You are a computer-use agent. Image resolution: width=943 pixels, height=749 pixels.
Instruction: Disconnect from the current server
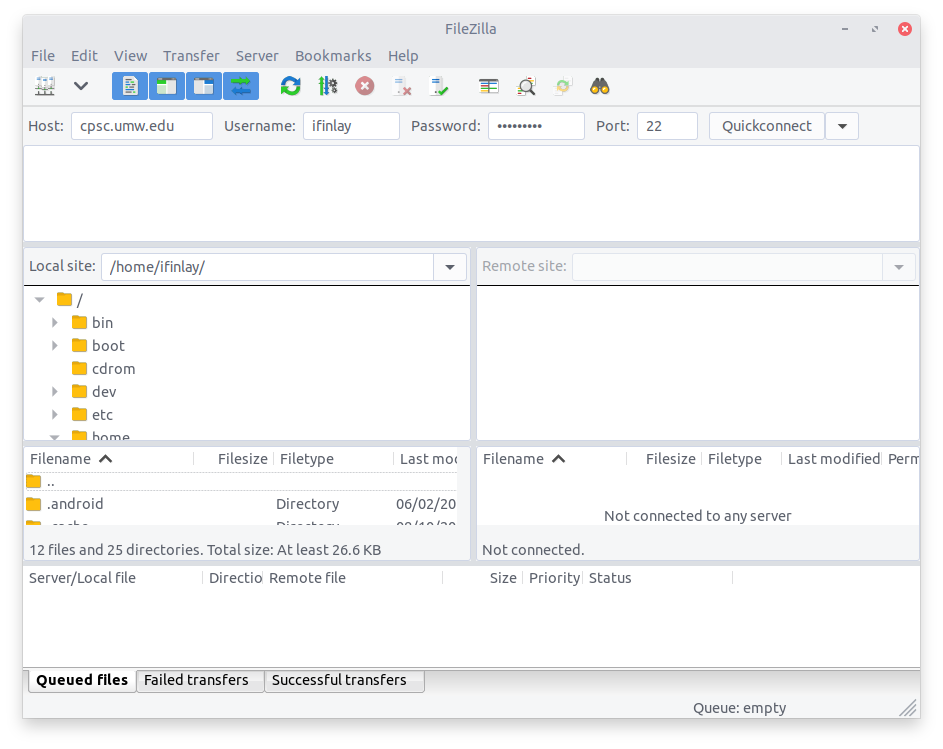(402, 86)
